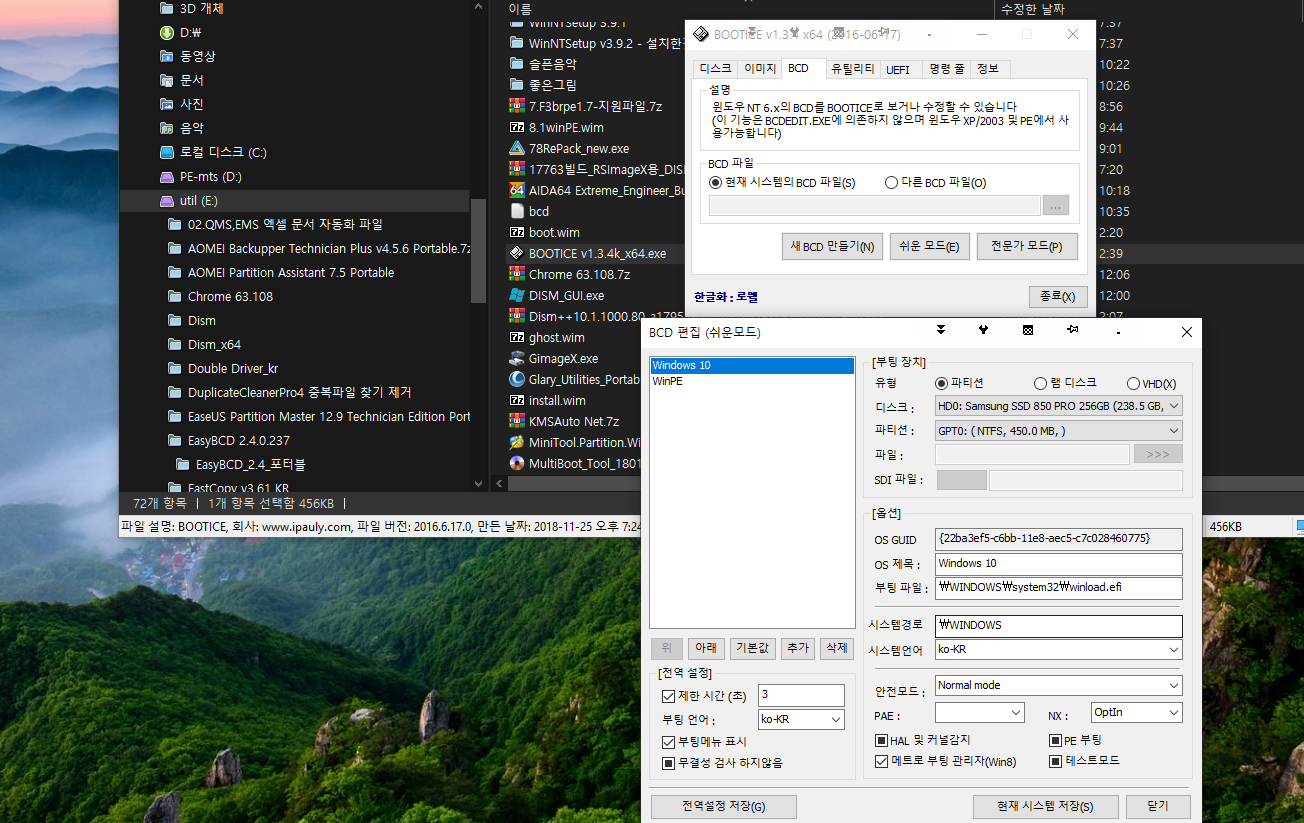Select the VHD(X) radio button

point(1133,383)
